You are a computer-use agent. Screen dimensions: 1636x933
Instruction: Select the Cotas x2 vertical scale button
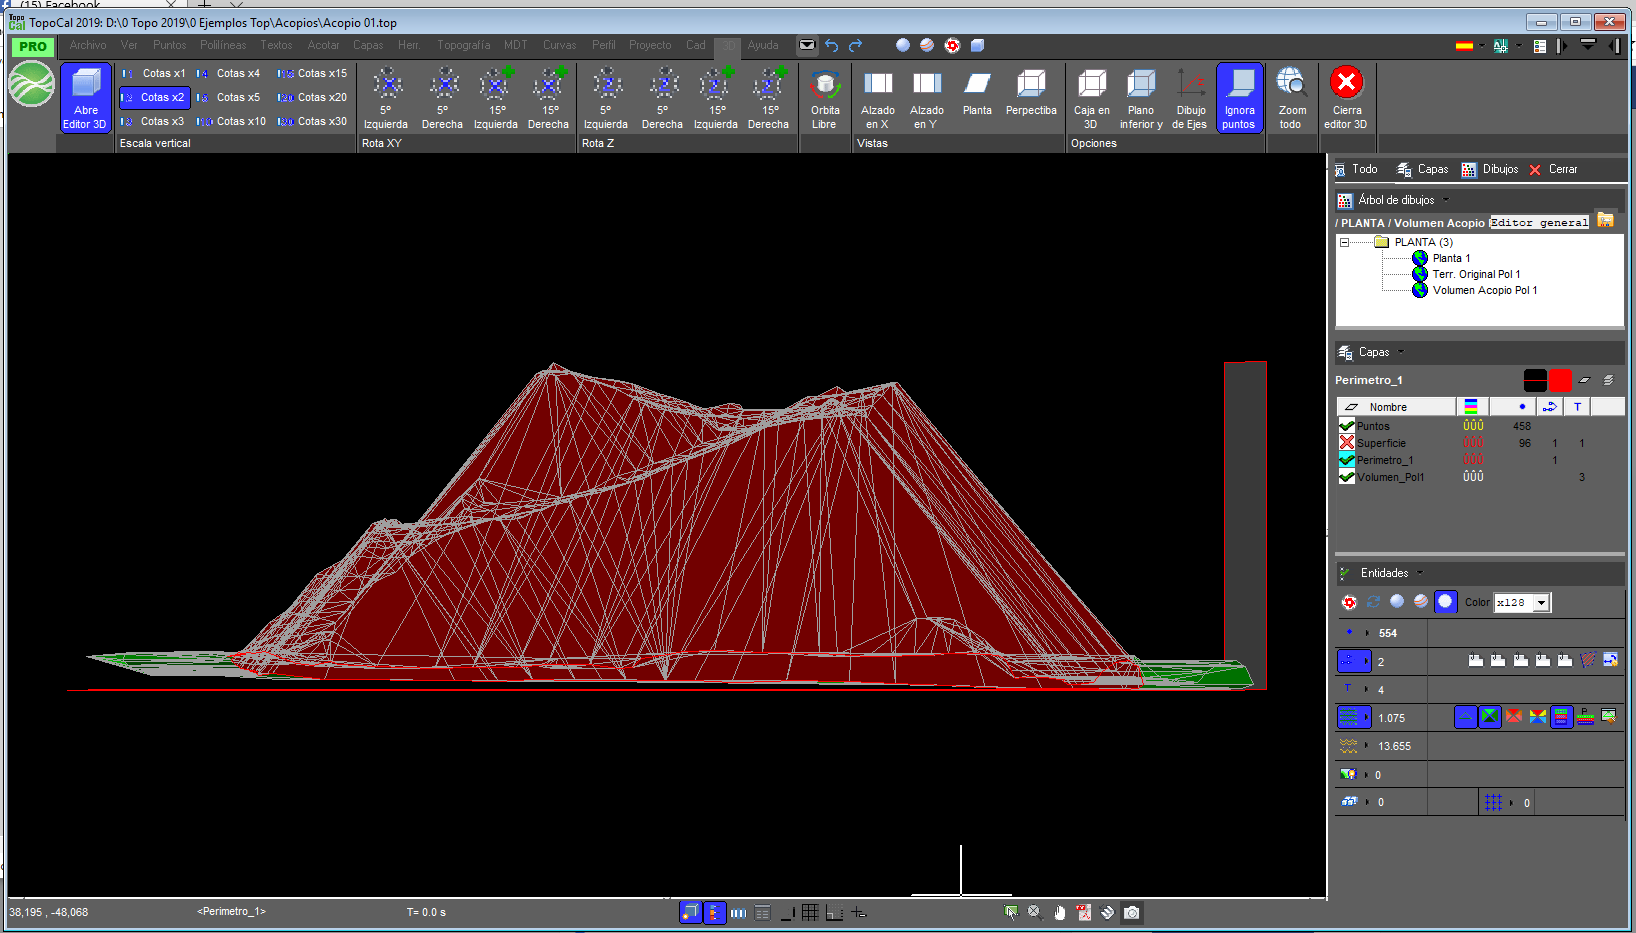(x=154, y=97)
